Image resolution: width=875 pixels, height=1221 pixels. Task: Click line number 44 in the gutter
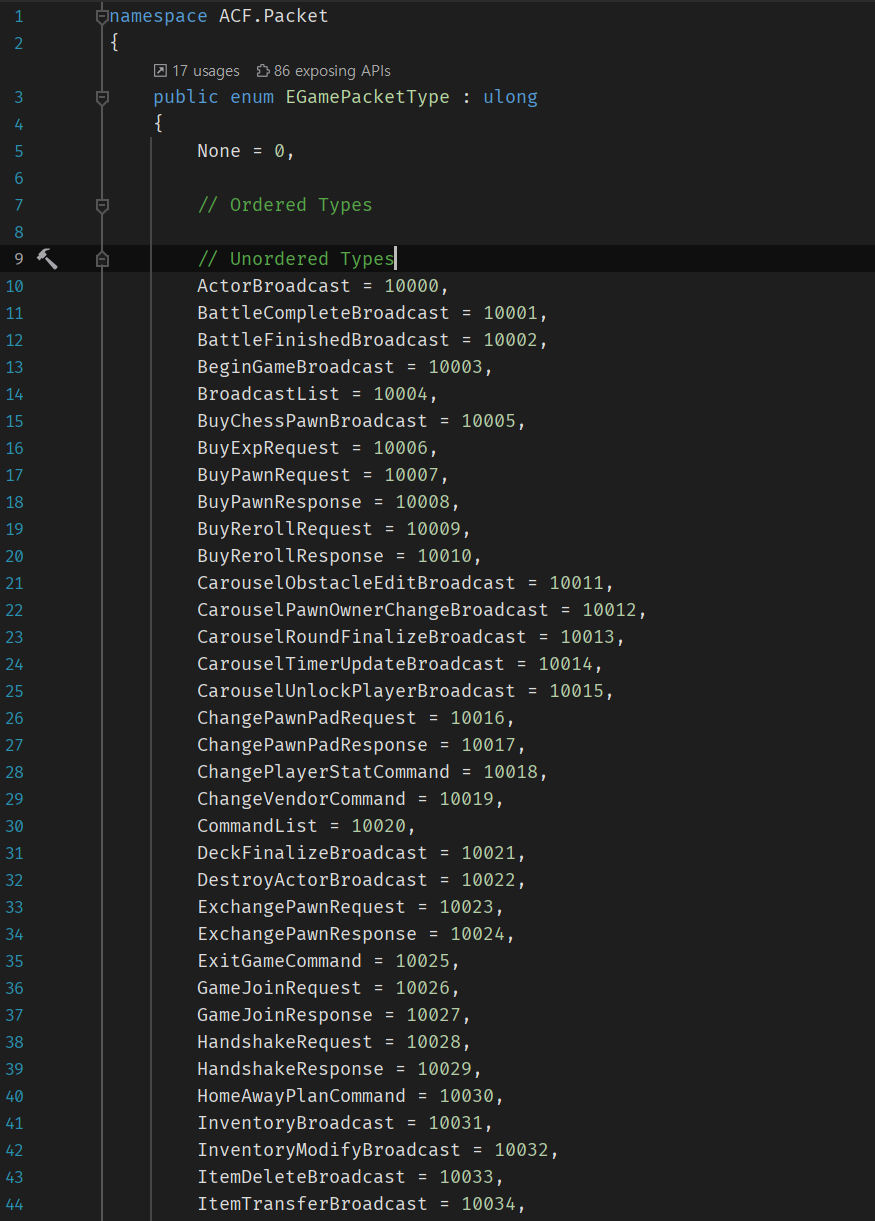(14, 1204)
